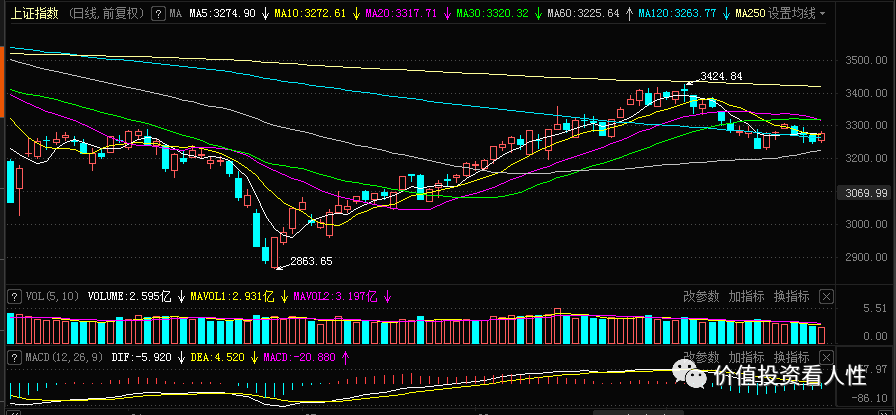Click 换指标 in the MACD panel
The image size is (896, 415).
[x=791, y=358]
